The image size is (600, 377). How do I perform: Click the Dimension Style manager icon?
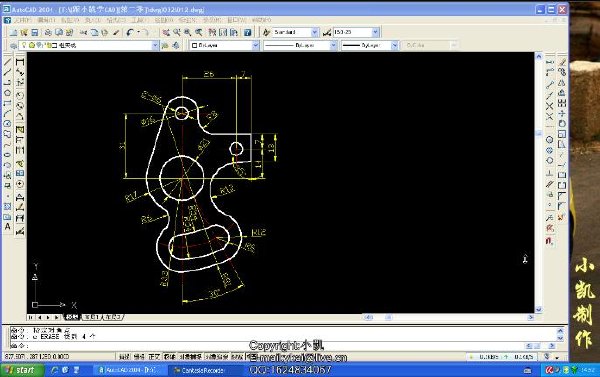tap(327, 33)
